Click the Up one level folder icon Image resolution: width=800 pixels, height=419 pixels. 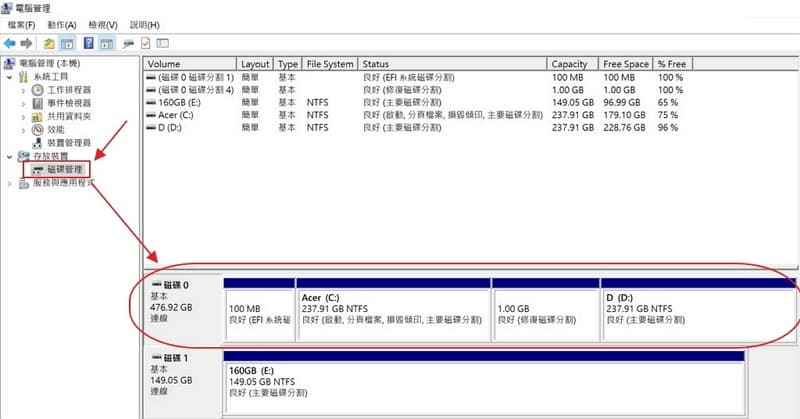[49, 43]
